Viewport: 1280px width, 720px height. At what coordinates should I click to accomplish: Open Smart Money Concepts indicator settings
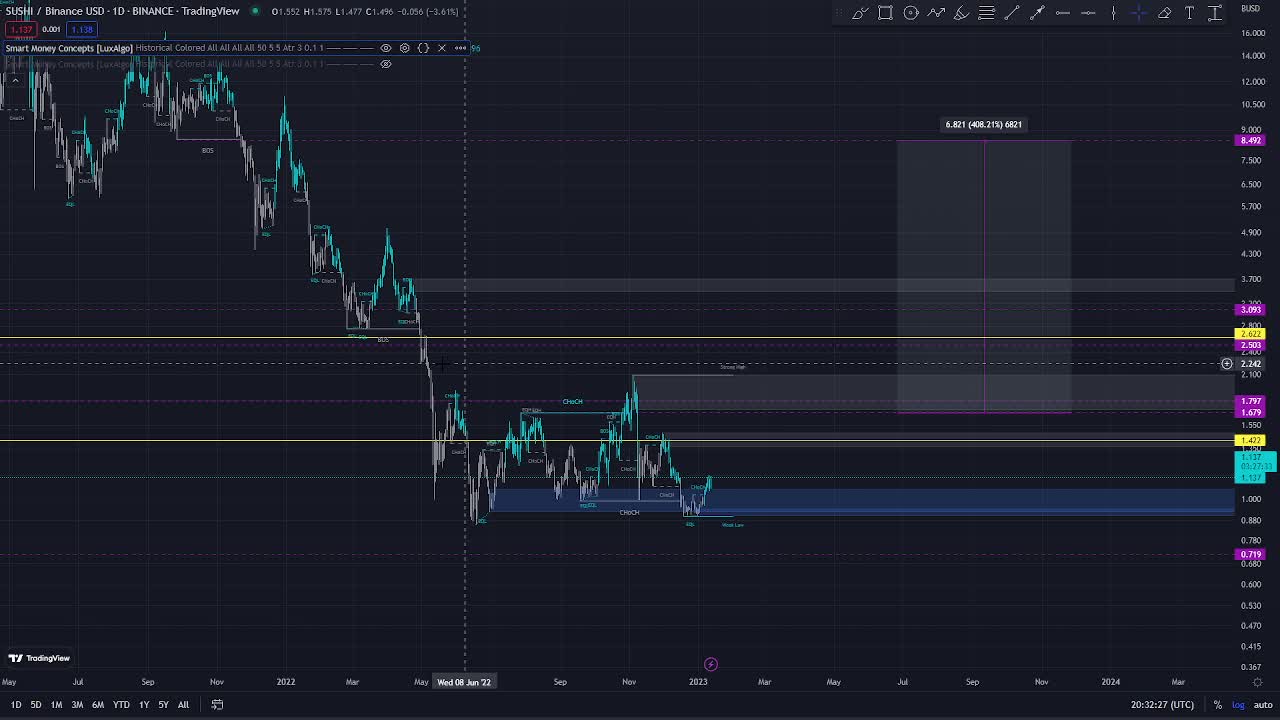click(404, 48)
